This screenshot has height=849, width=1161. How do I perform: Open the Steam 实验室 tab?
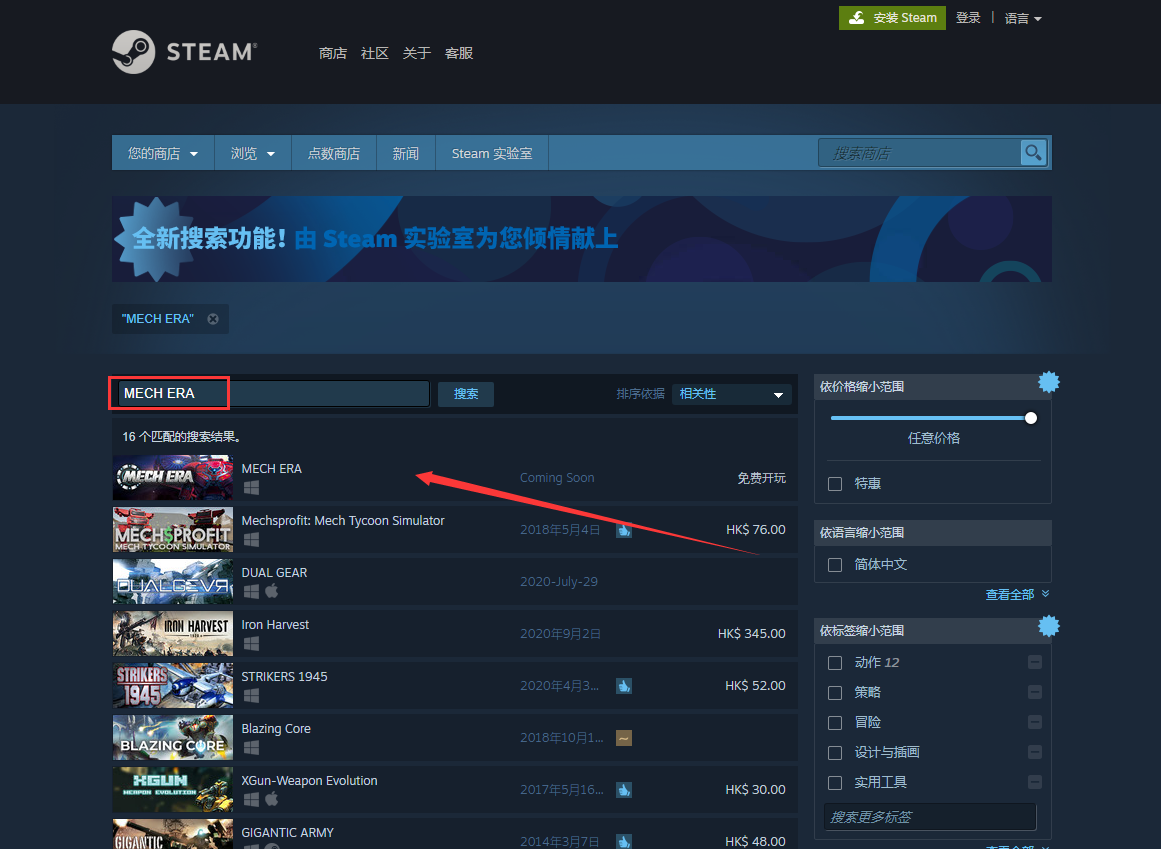click(x=492, y=153)
